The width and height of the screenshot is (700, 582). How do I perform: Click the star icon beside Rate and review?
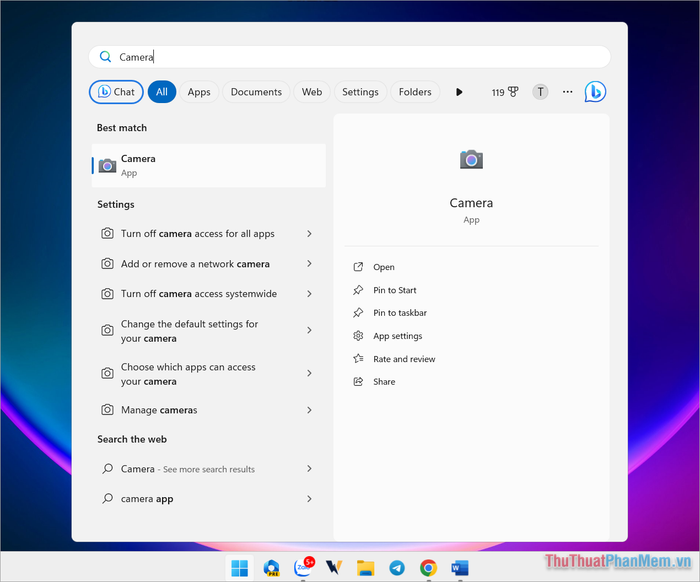pyautogui.click(x=358, y=358)
